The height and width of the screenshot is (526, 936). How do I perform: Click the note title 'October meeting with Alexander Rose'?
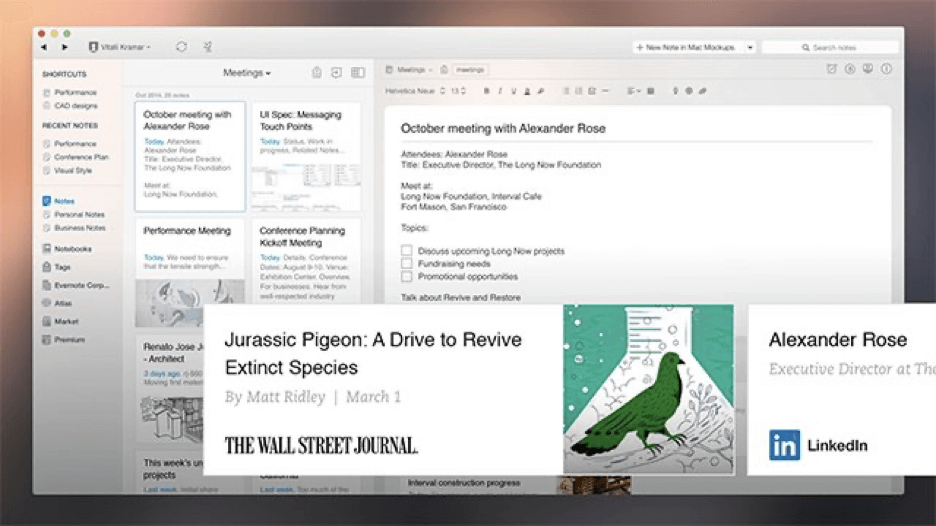pos(503,128)
